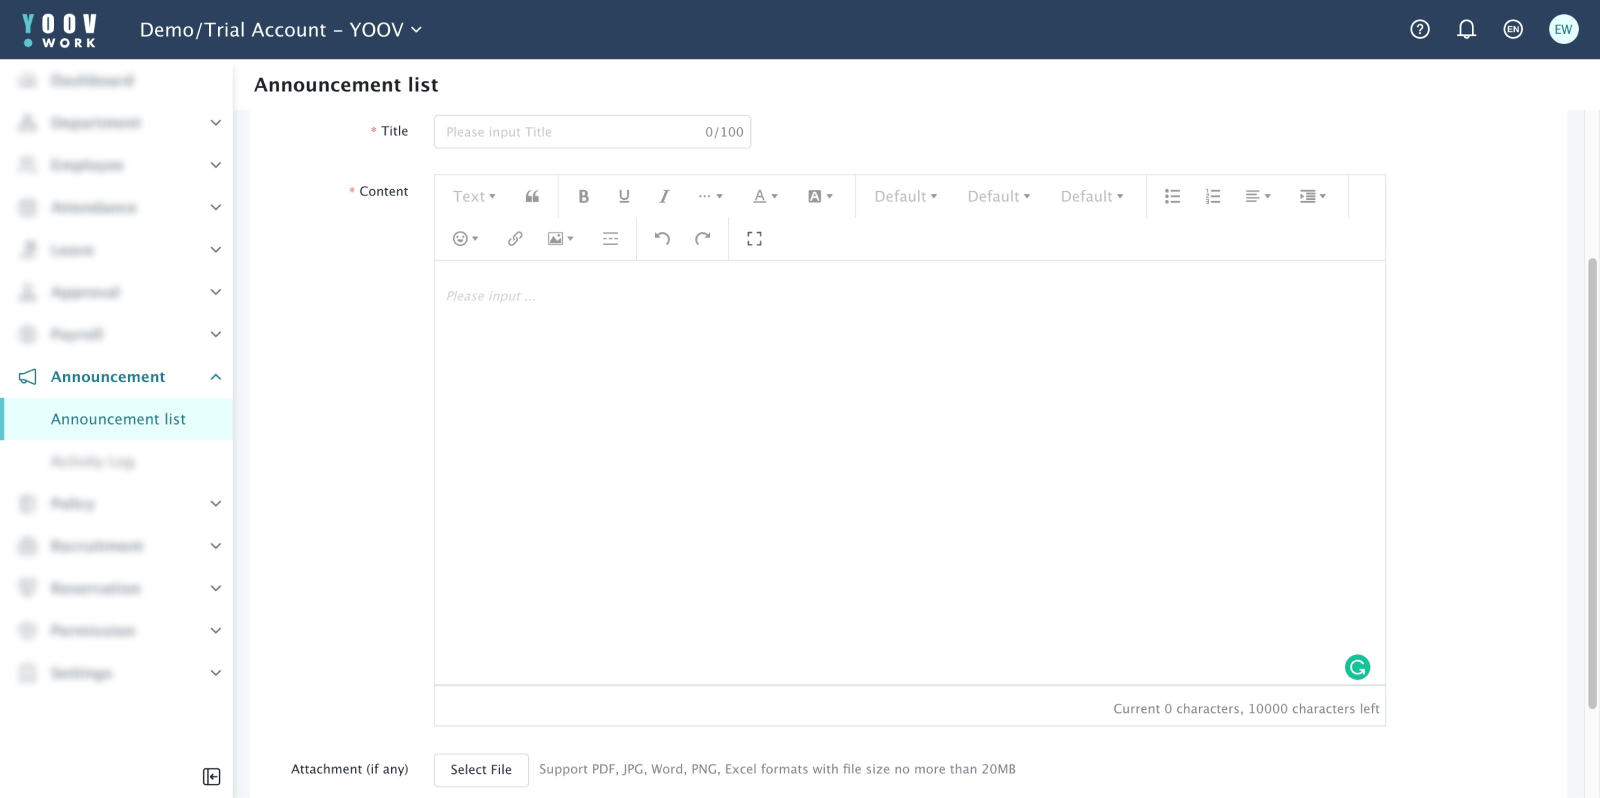Open the Text heading style dropdown
The image size is (1600, 798).
click(474, 197)
